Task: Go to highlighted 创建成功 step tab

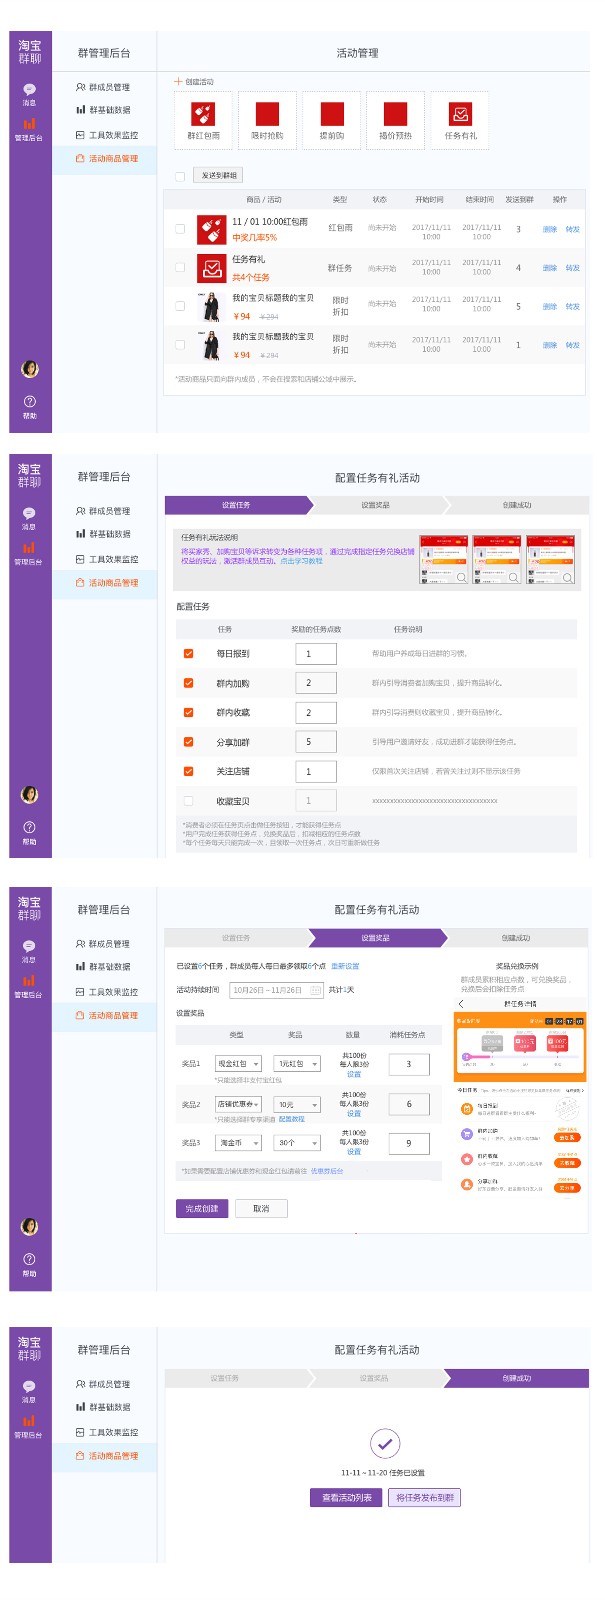Action: (x=516, y=1378)
